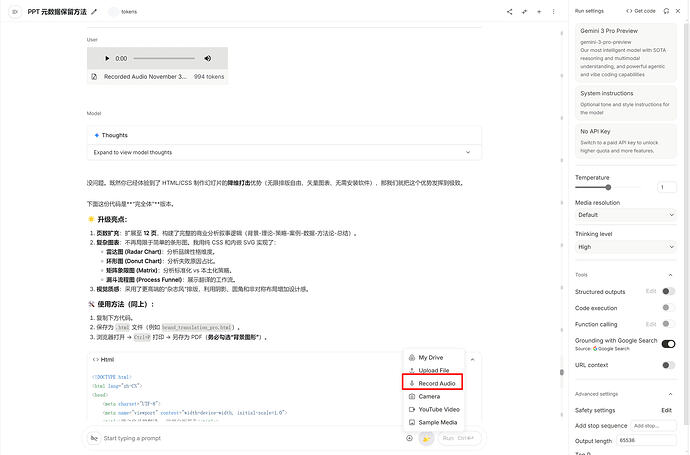Click the compare mode sparkle icon
This screenshot has width=690, height=455.
(524, 12)
